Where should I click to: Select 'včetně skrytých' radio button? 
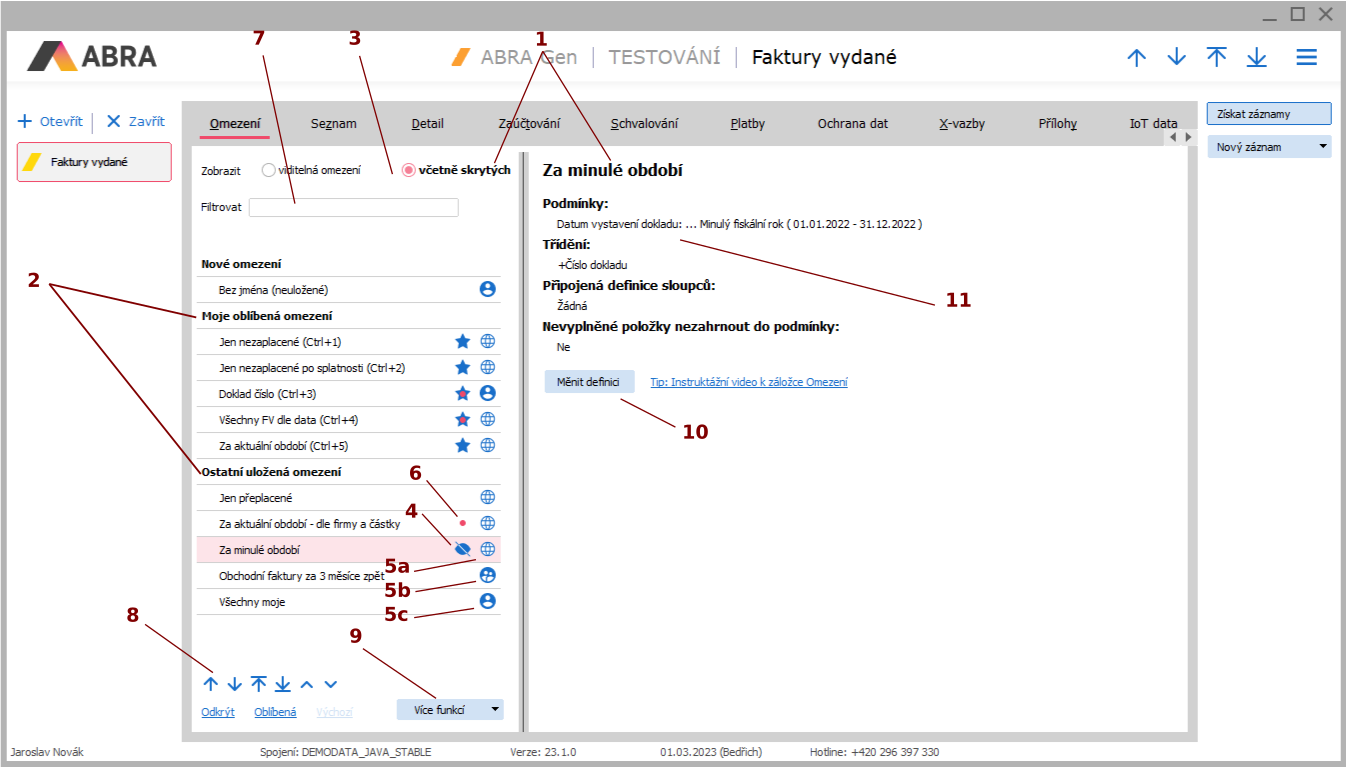[408, 170]
